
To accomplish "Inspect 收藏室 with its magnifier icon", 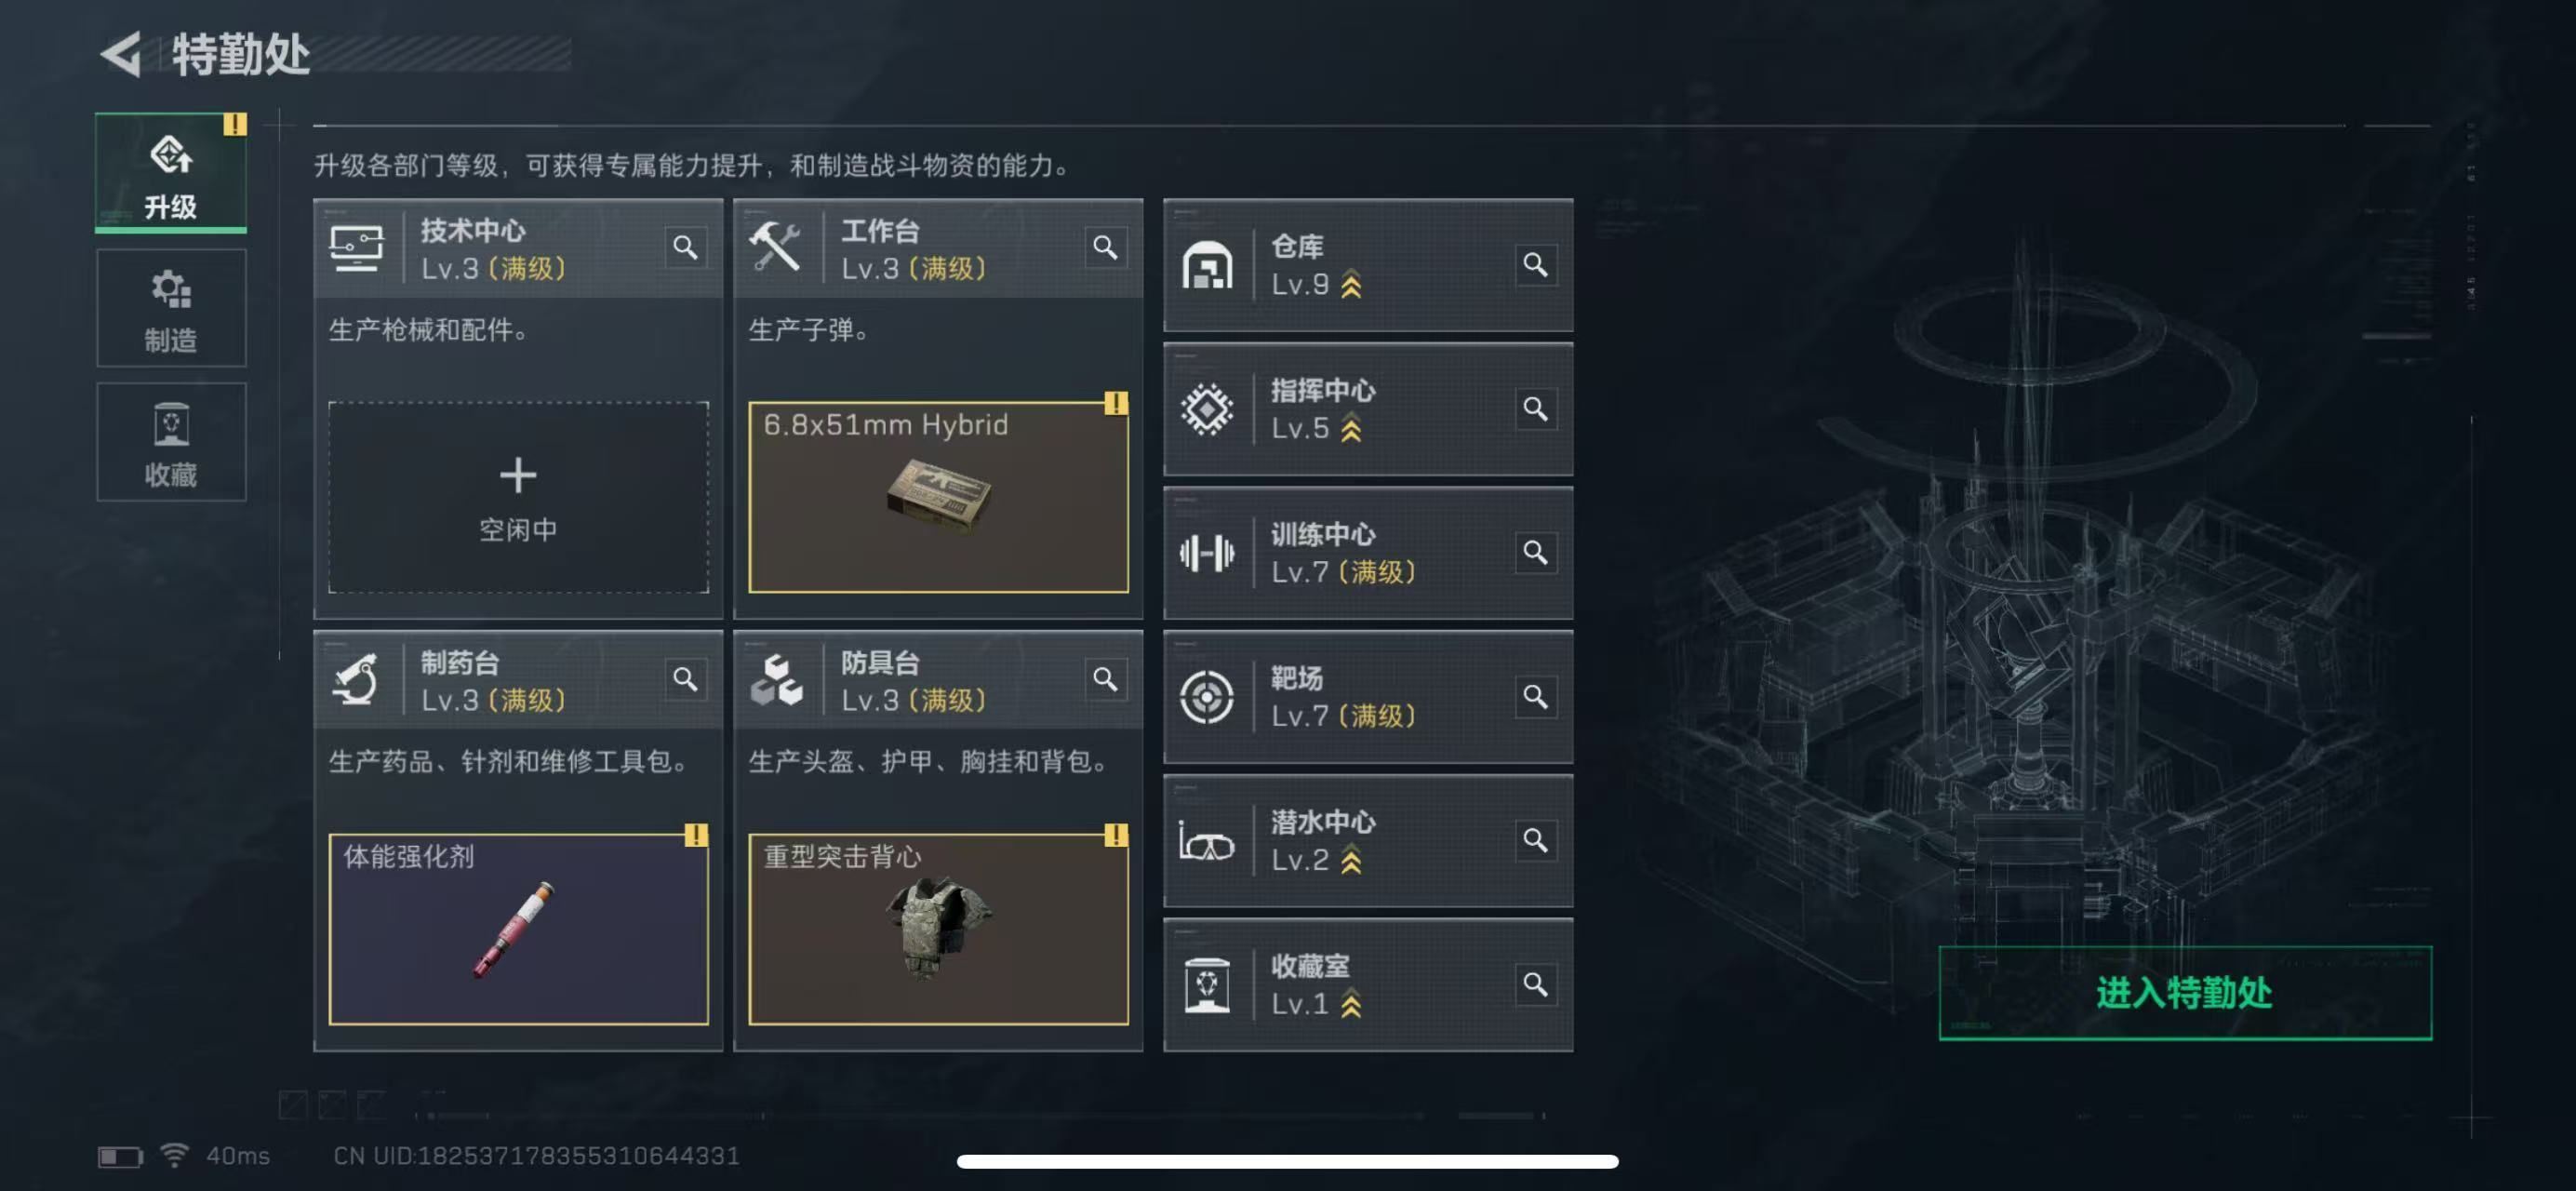I will click(x=1535, y=984).
